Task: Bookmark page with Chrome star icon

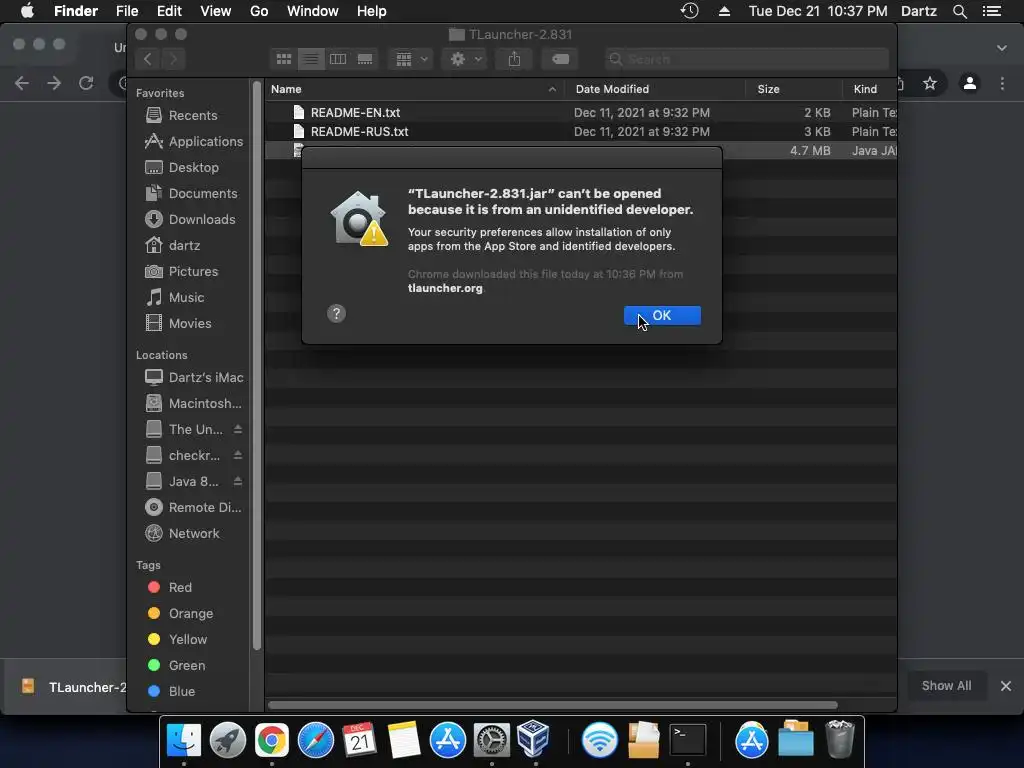Action: tap(929, 83)
